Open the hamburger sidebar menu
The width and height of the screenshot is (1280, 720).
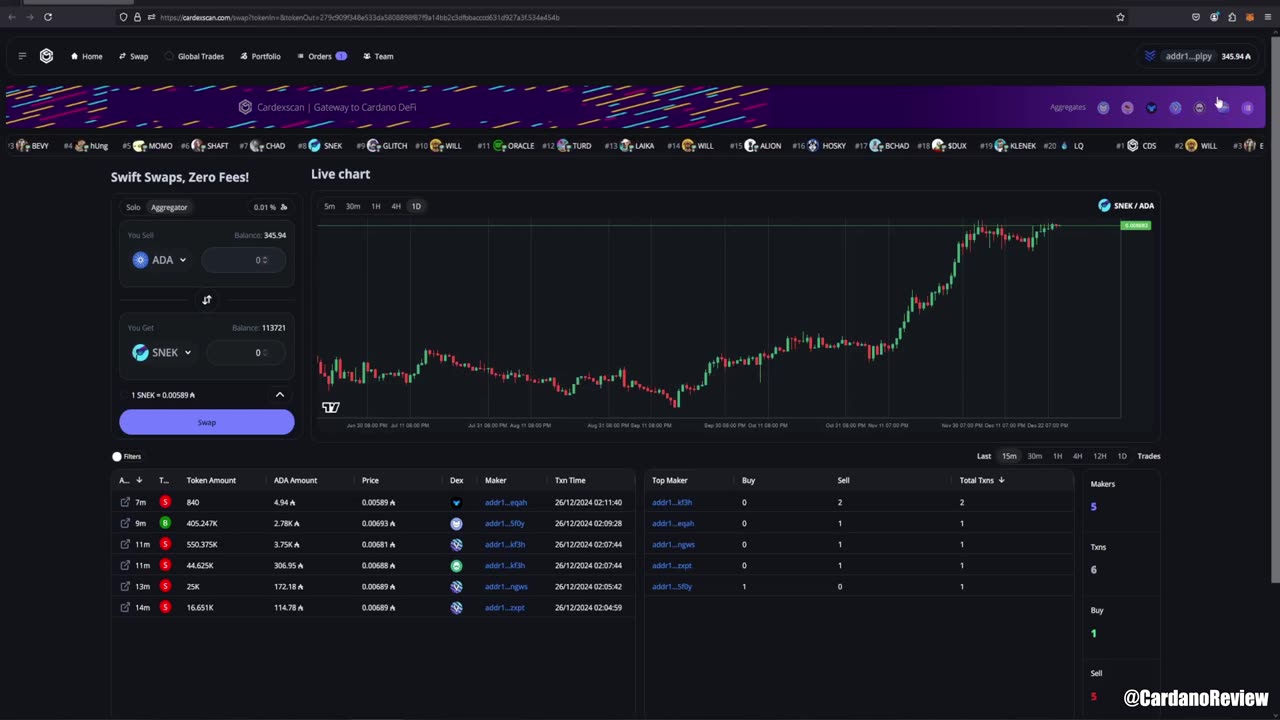pyautogui.click(x=22, y=56)
